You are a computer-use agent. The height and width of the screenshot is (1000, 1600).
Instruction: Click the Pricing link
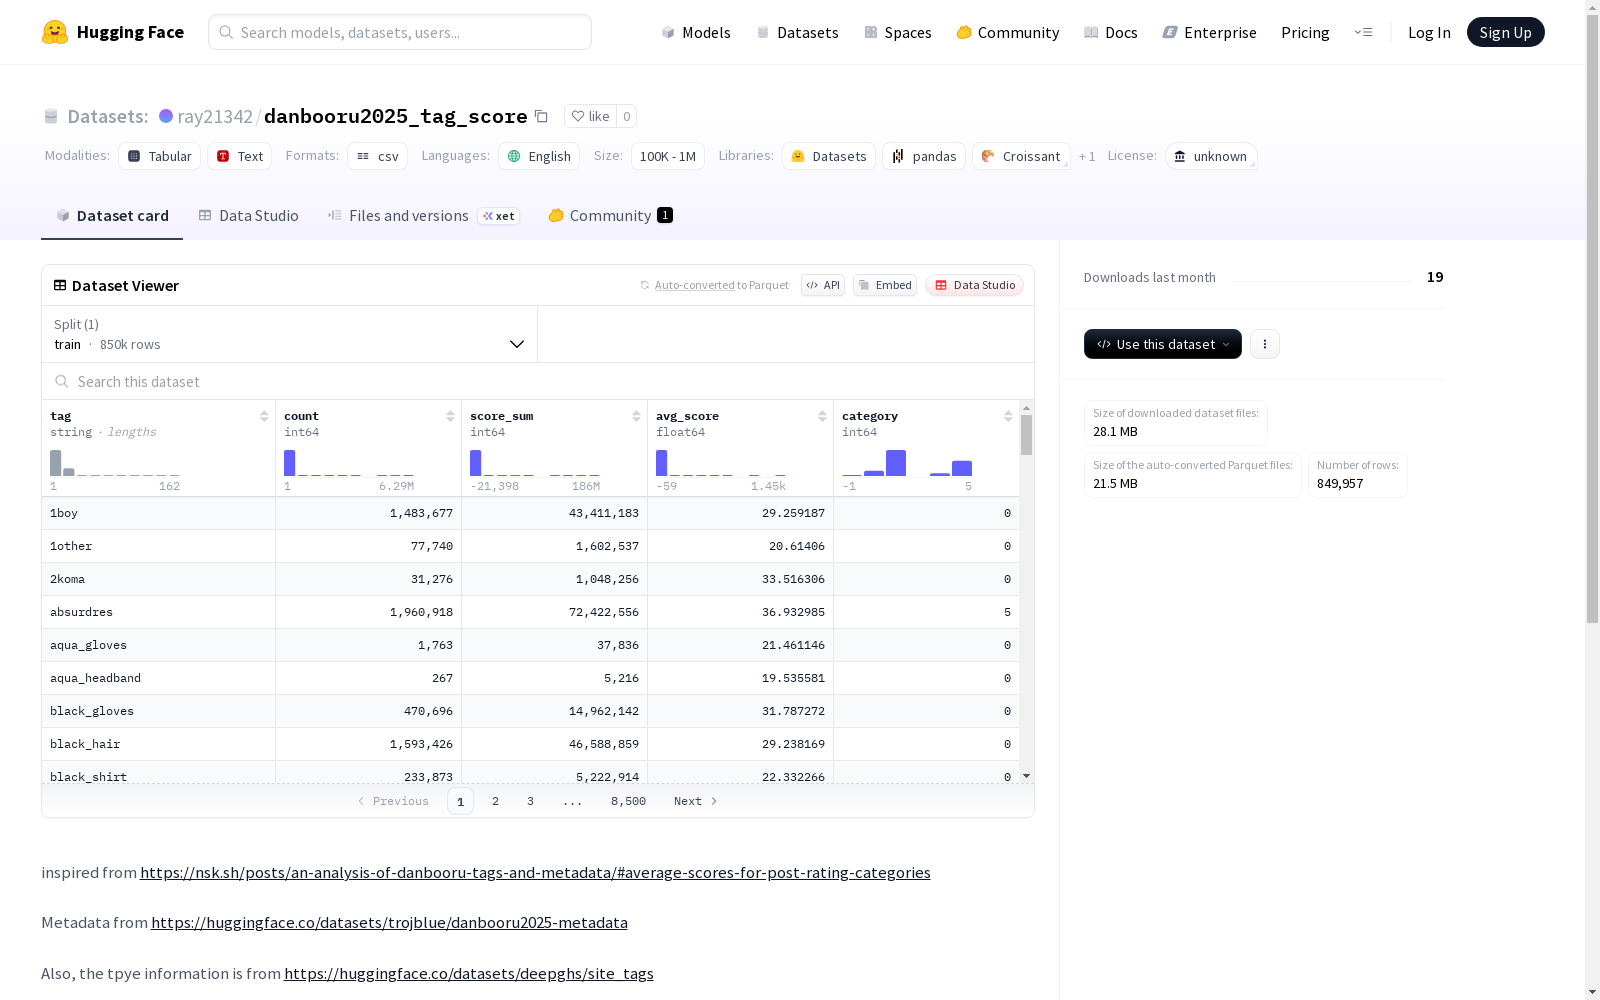click(x=1305, y=32)
